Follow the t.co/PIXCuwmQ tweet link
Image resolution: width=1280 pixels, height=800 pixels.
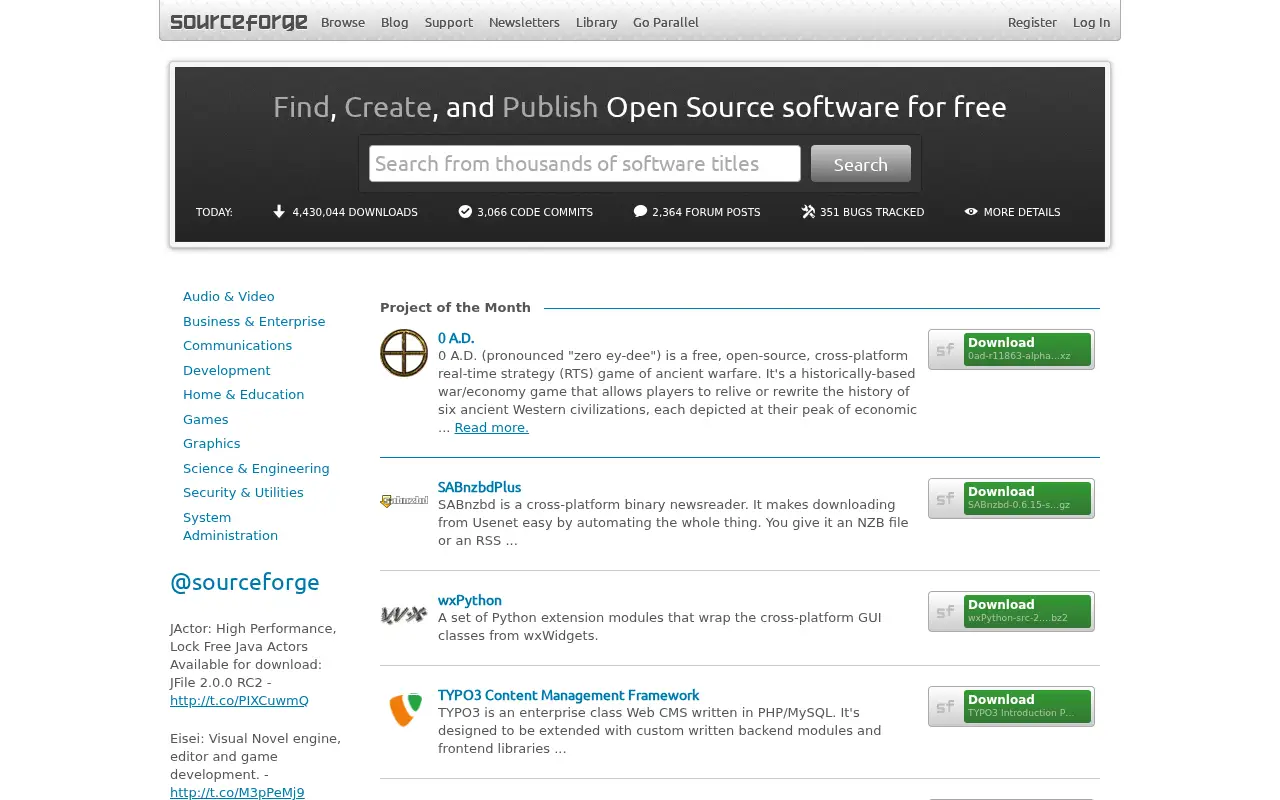tap(239, 700)
